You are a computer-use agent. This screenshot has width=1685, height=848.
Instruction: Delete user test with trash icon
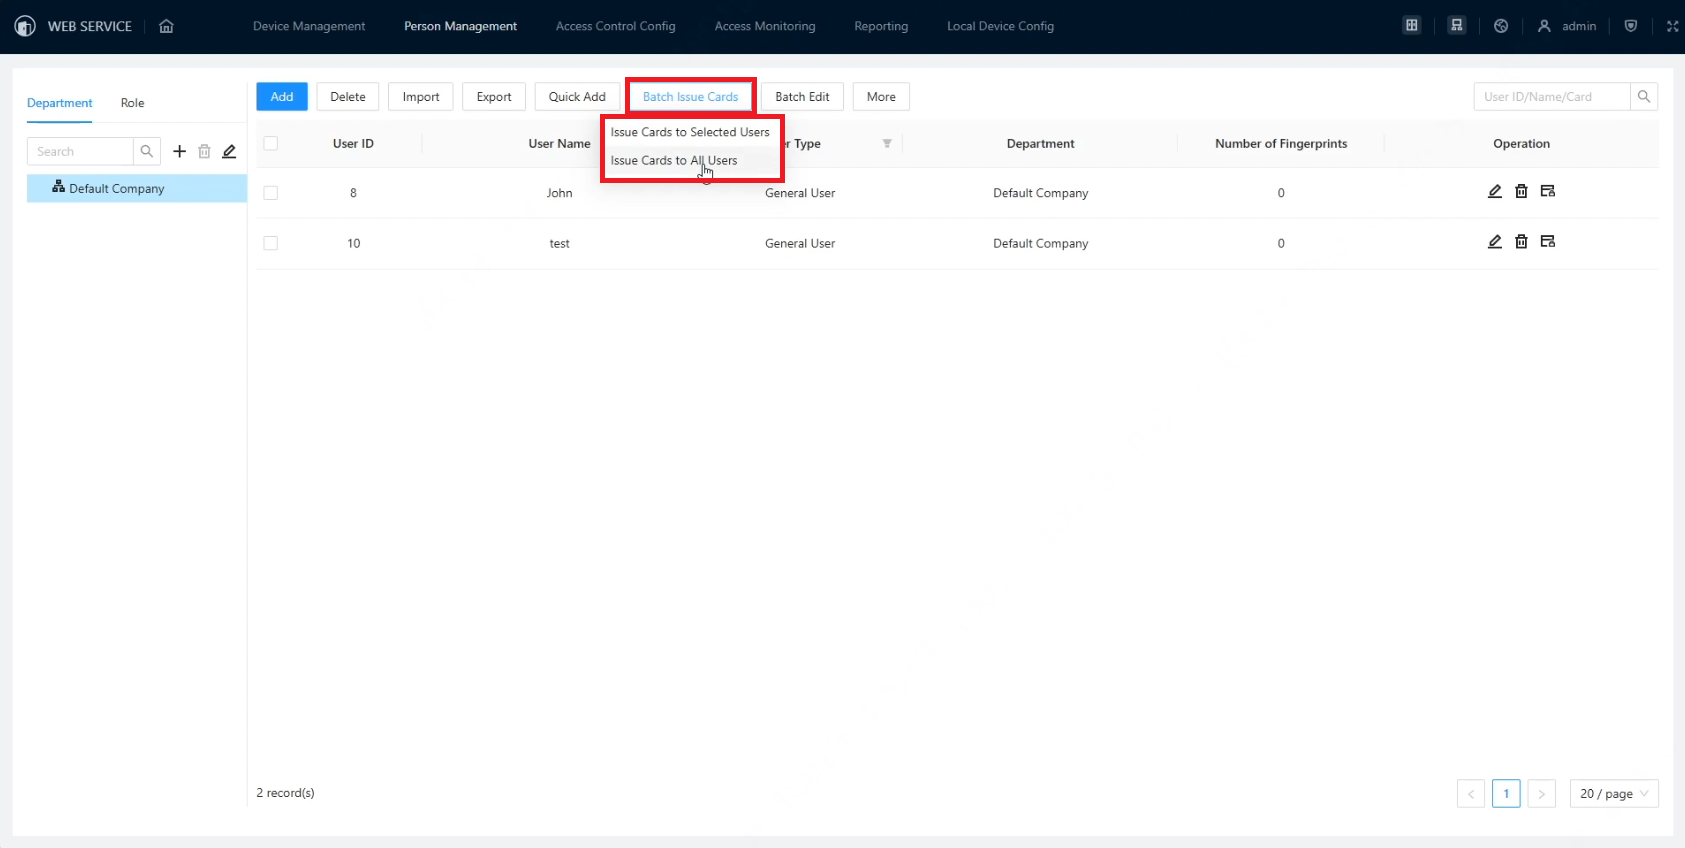tap(1521, 241)
